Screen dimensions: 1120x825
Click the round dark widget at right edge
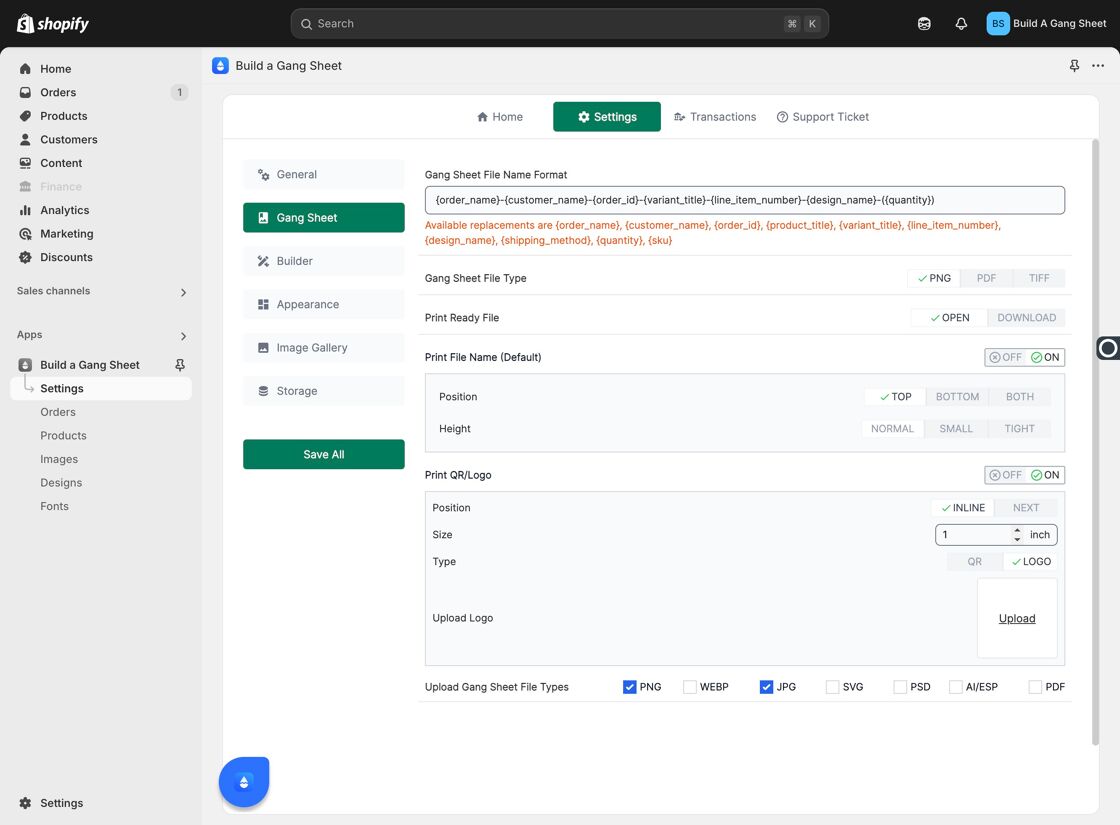pyautogui.click(x=1108, y=348)
